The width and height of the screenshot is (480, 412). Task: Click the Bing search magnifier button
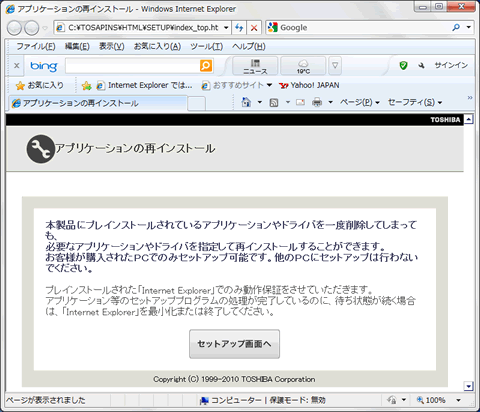click(206, 65)
